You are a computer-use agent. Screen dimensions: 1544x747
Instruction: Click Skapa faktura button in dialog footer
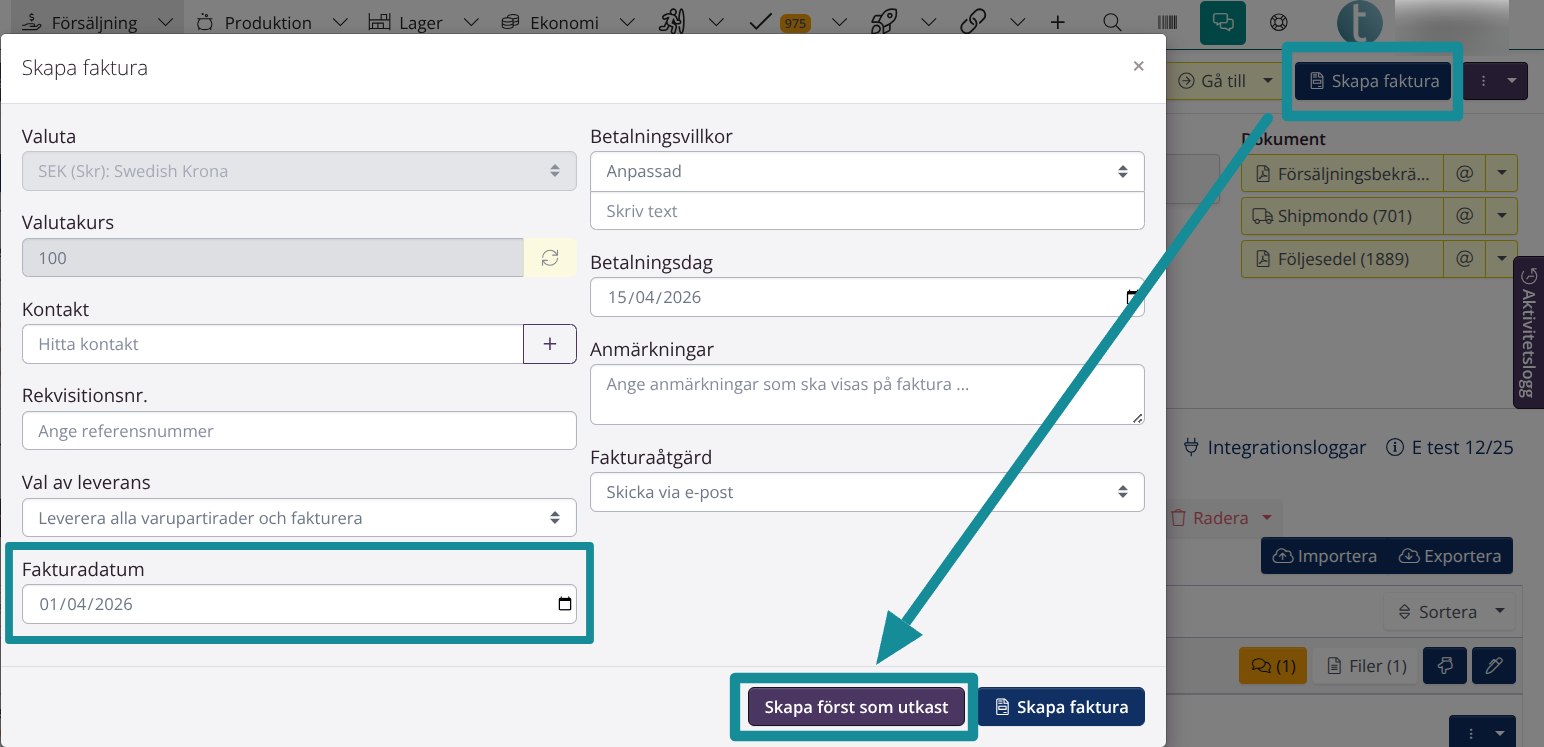1061,707
